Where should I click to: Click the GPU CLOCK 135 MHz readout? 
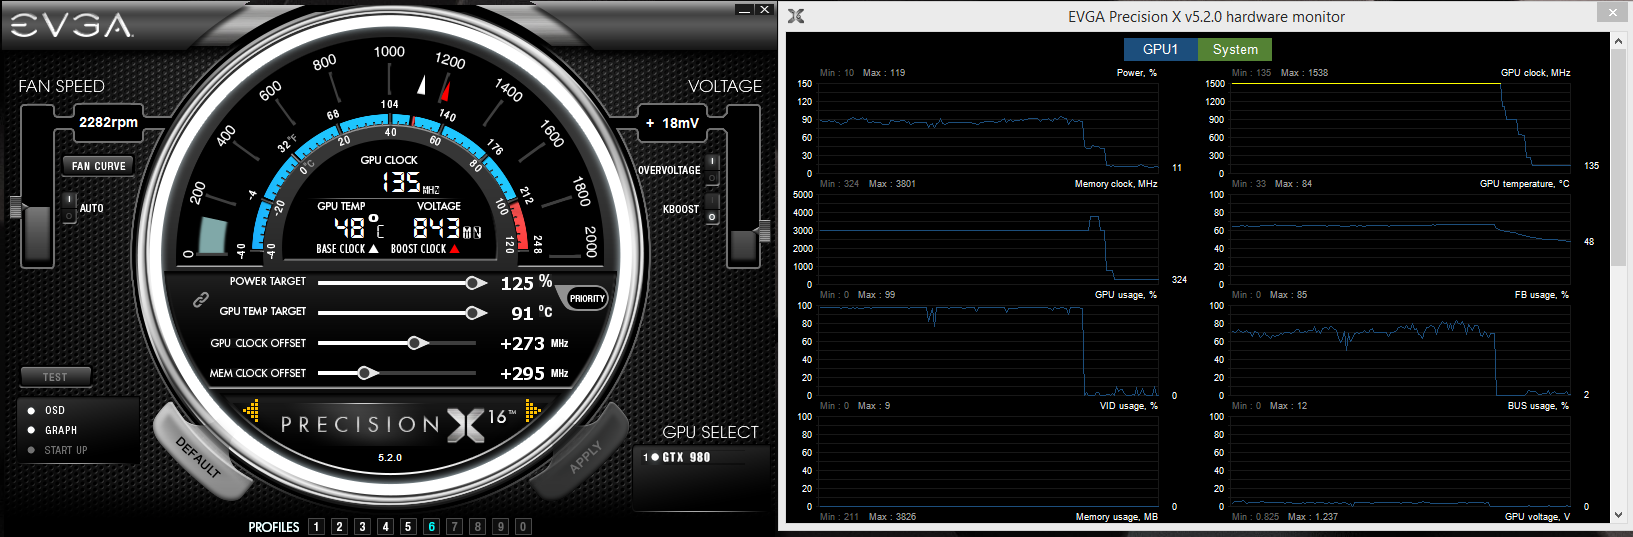(410, 182)
